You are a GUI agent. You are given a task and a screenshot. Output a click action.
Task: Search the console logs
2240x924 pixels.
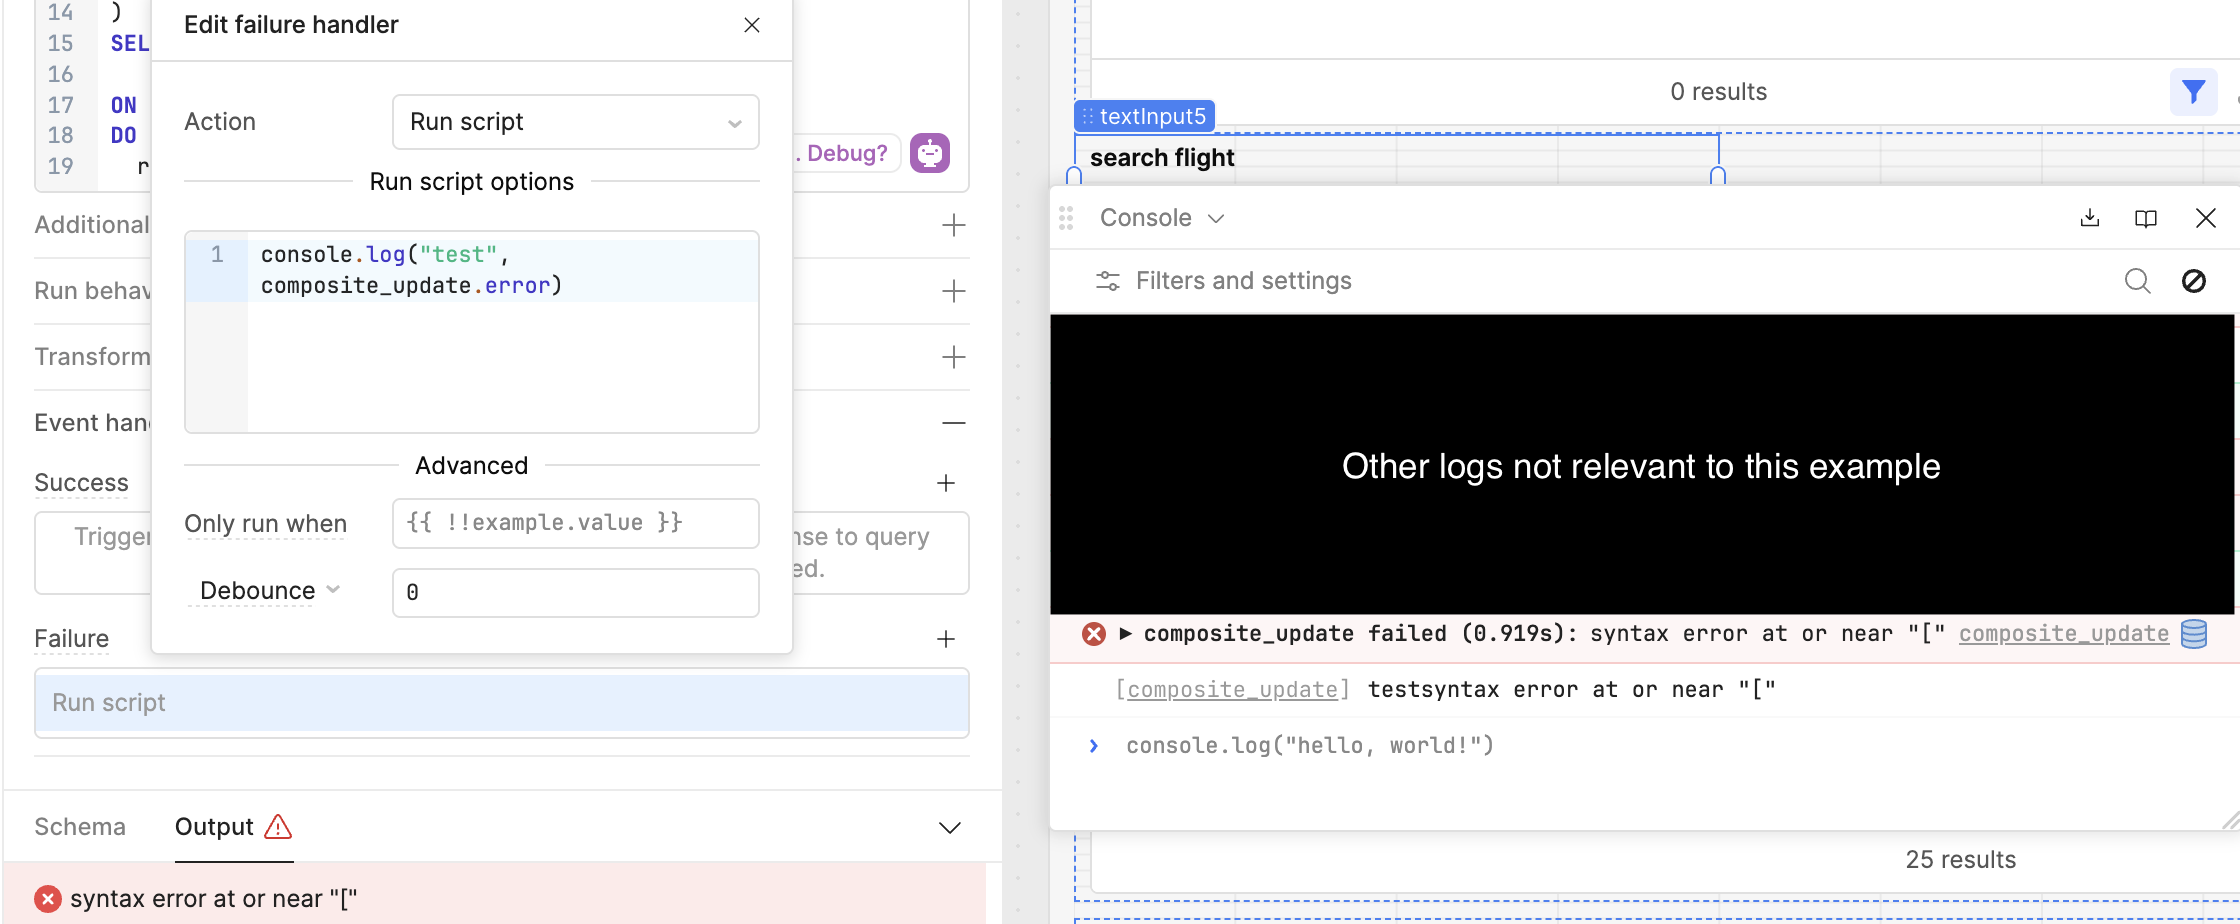(x=2137, y=281)
